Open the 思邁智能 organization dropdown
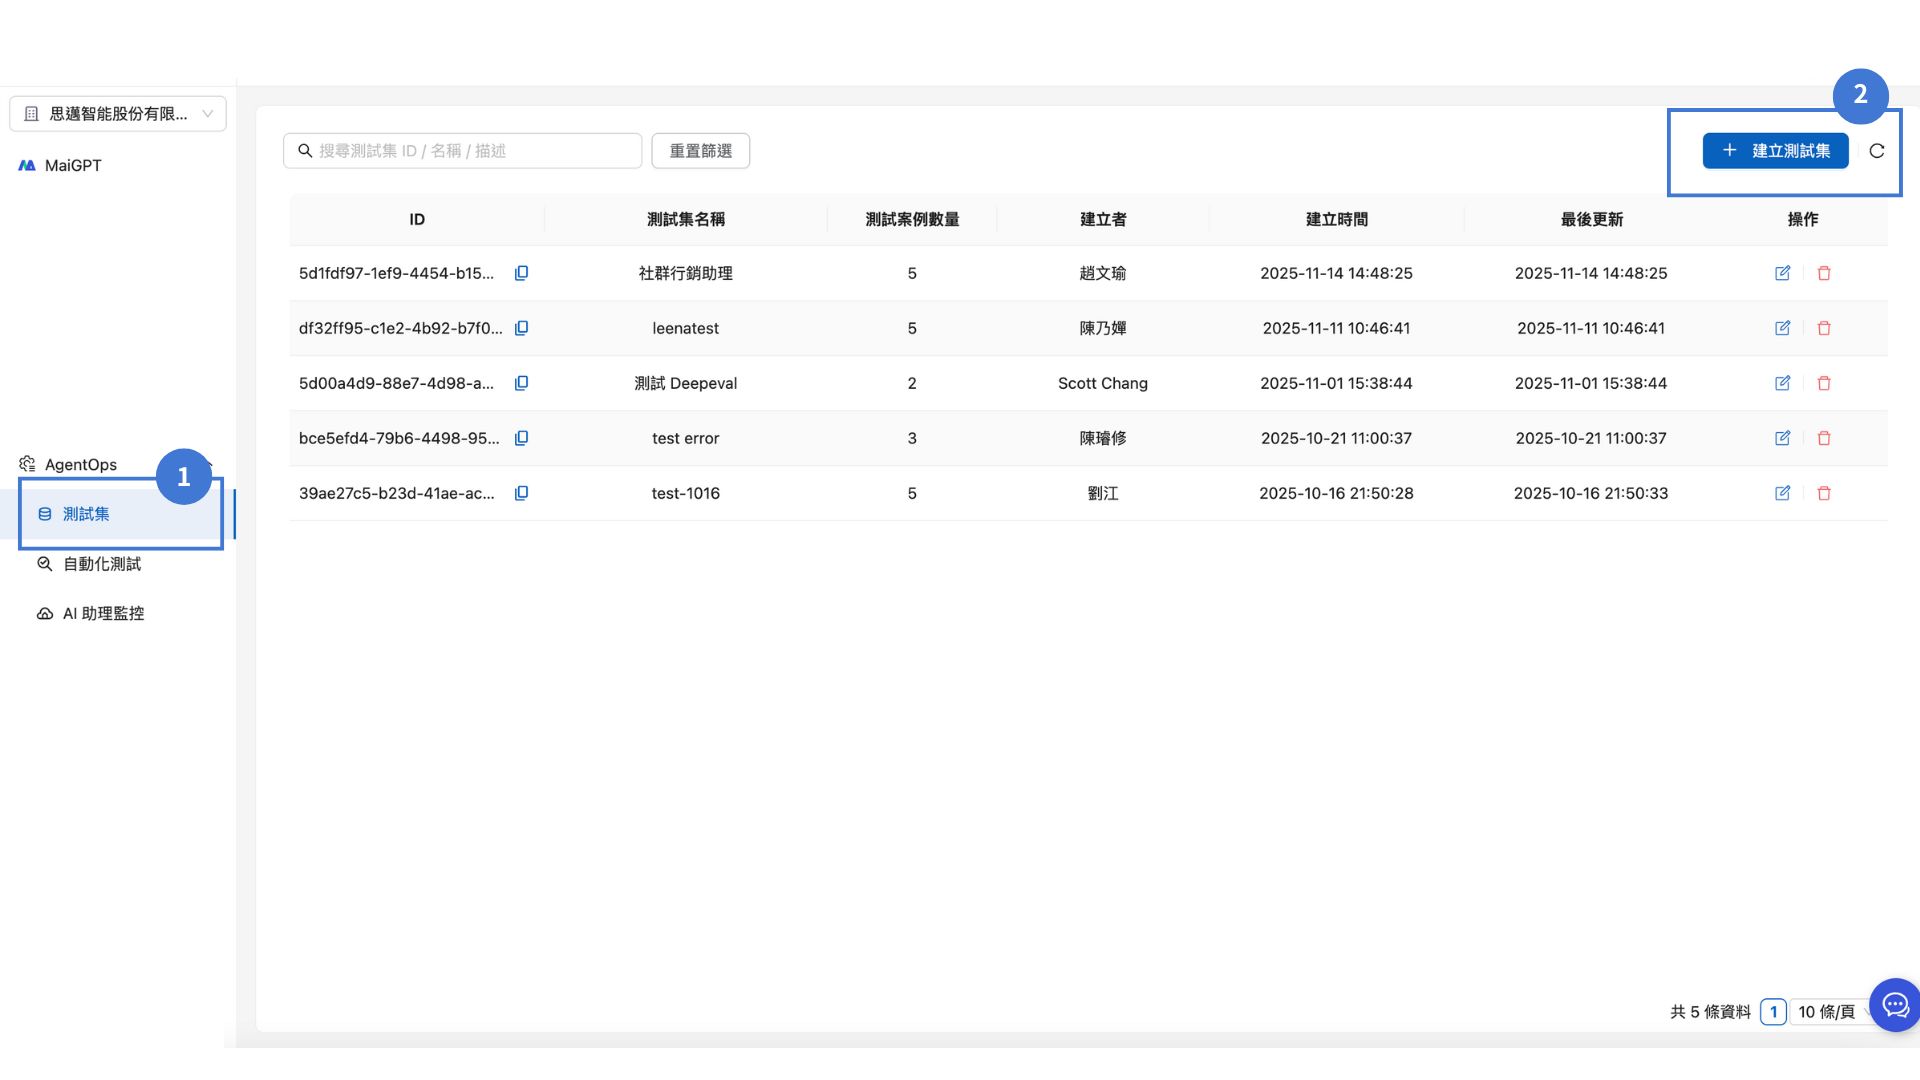 pos(118,114)
